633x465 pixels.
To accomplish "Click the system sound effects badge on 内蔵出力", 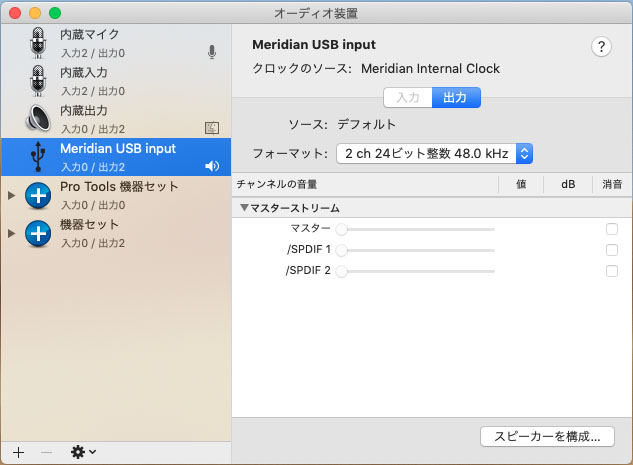I will click(212, 128).
